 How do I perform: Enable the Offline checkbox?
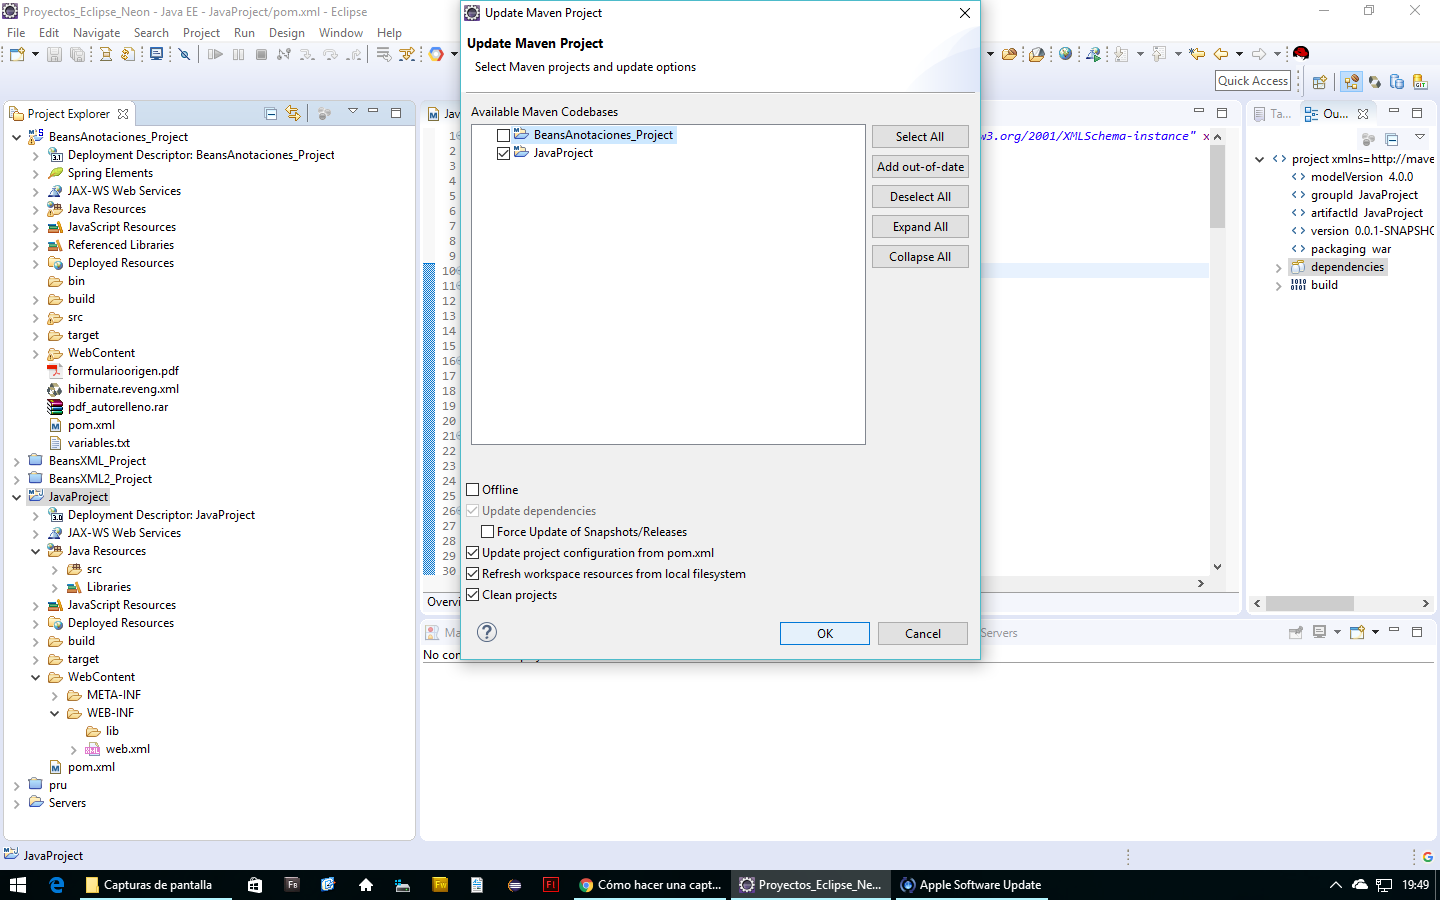pyautogui.click(x=473, y=490)
